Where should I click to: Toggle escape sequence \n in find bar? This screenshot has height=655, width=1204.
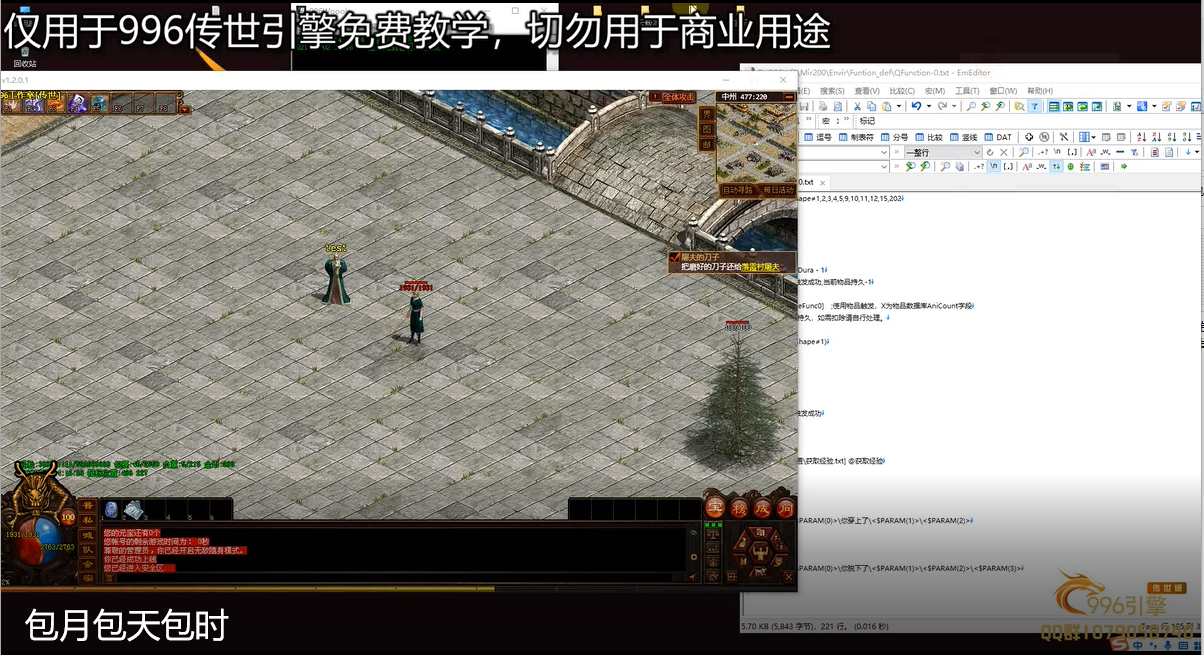pyautogui.click(x=993, y=167)
